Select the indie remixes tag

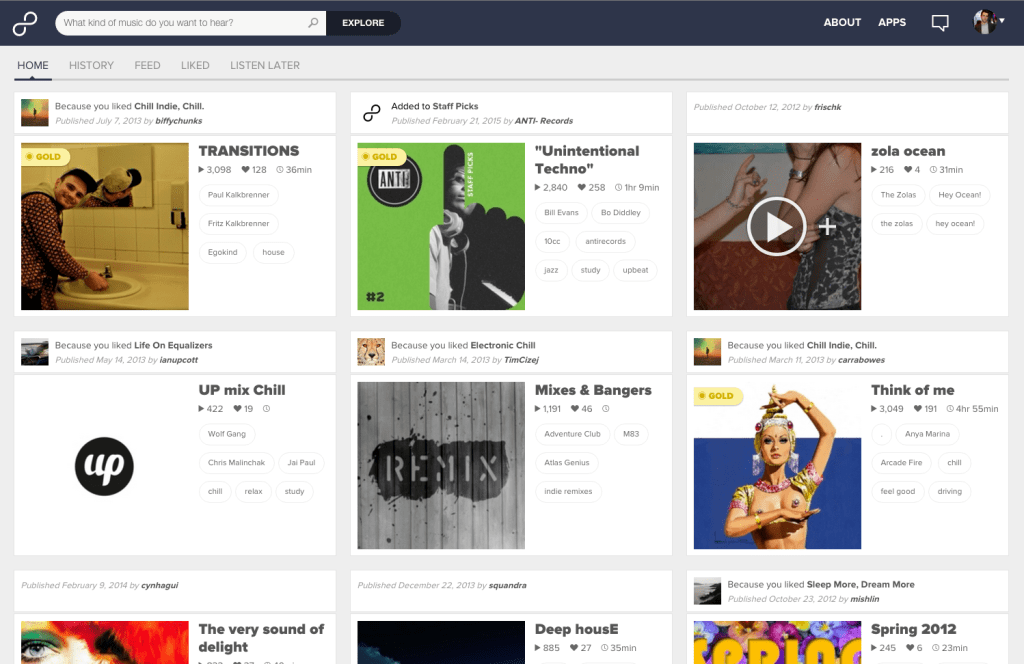pyautogui.click(x=568, y=491)
